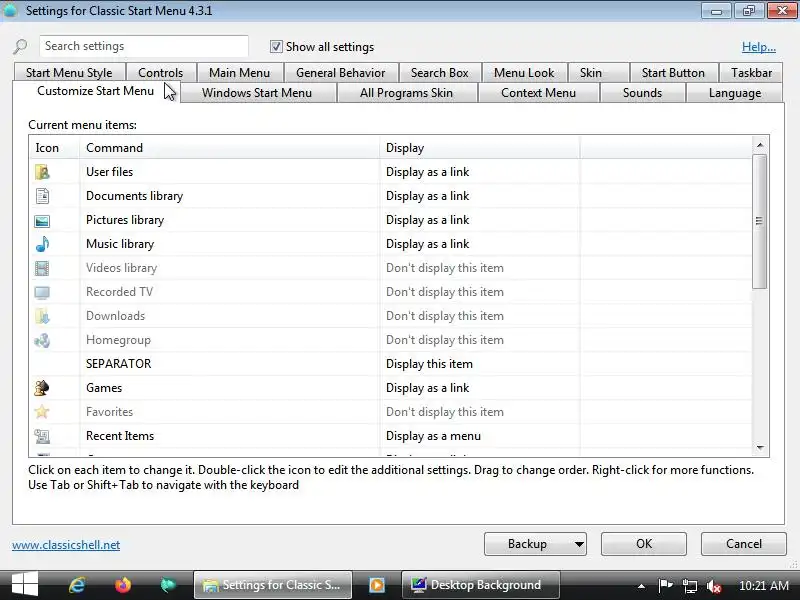Open the media player taskbar icon
This screenshot has height=600, width=800.
(x=377, y=585)
